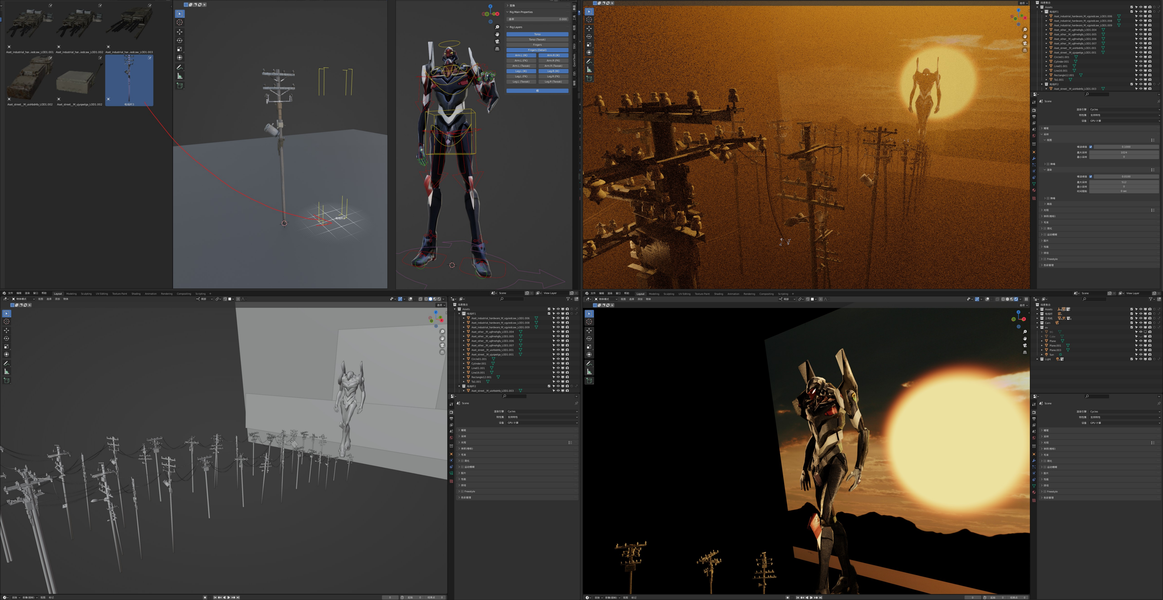Click the pan hand icon in character rig viewport

[x=497, y=34]
